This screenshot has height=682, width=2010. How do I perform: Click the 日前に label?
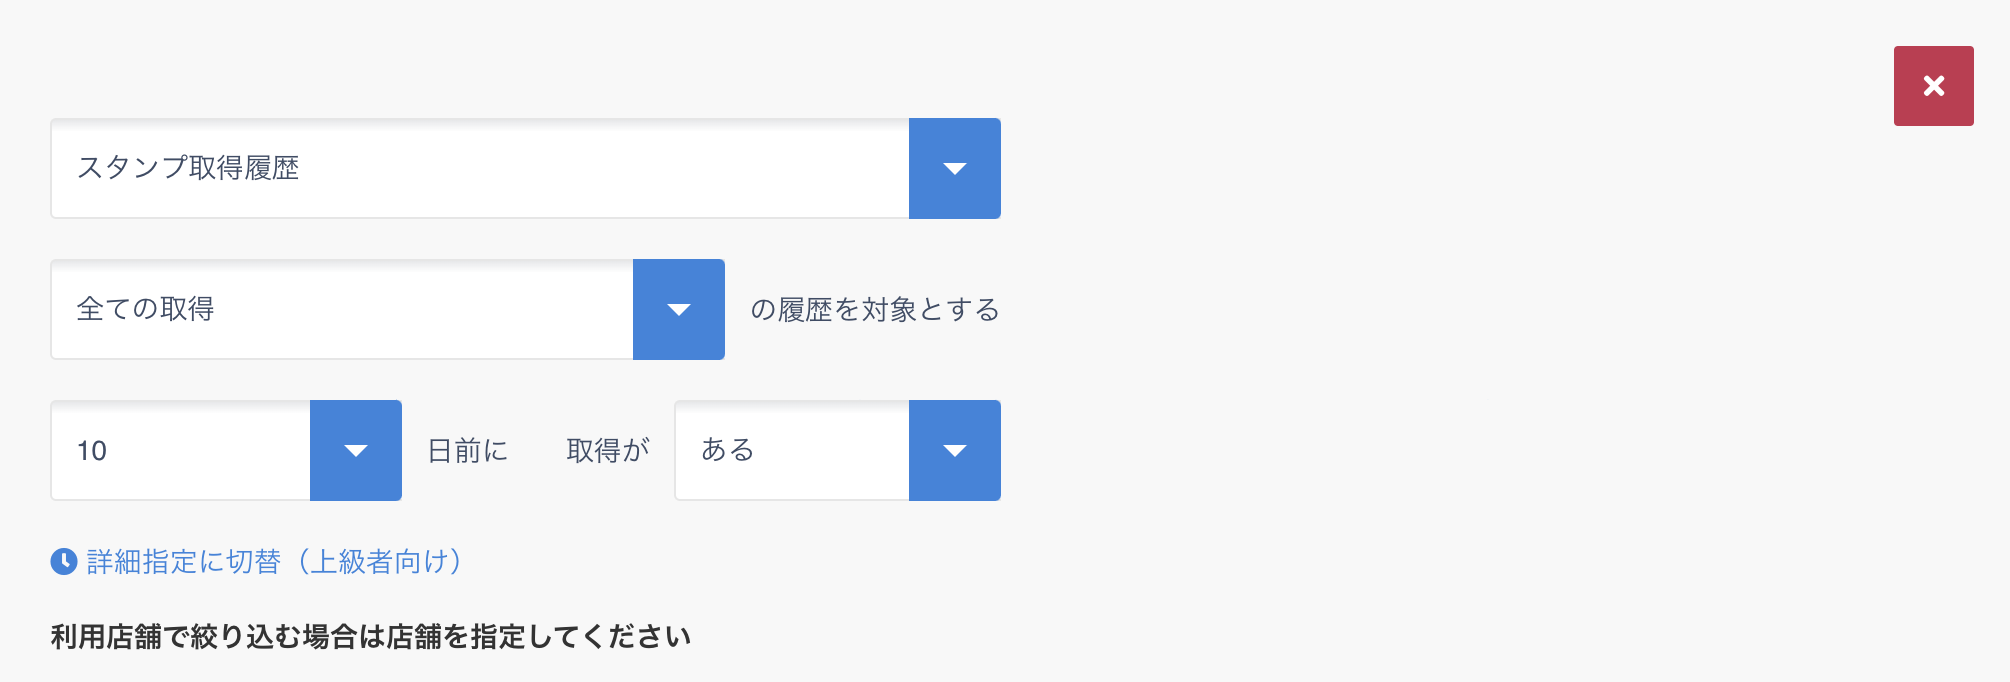point(468,451)
